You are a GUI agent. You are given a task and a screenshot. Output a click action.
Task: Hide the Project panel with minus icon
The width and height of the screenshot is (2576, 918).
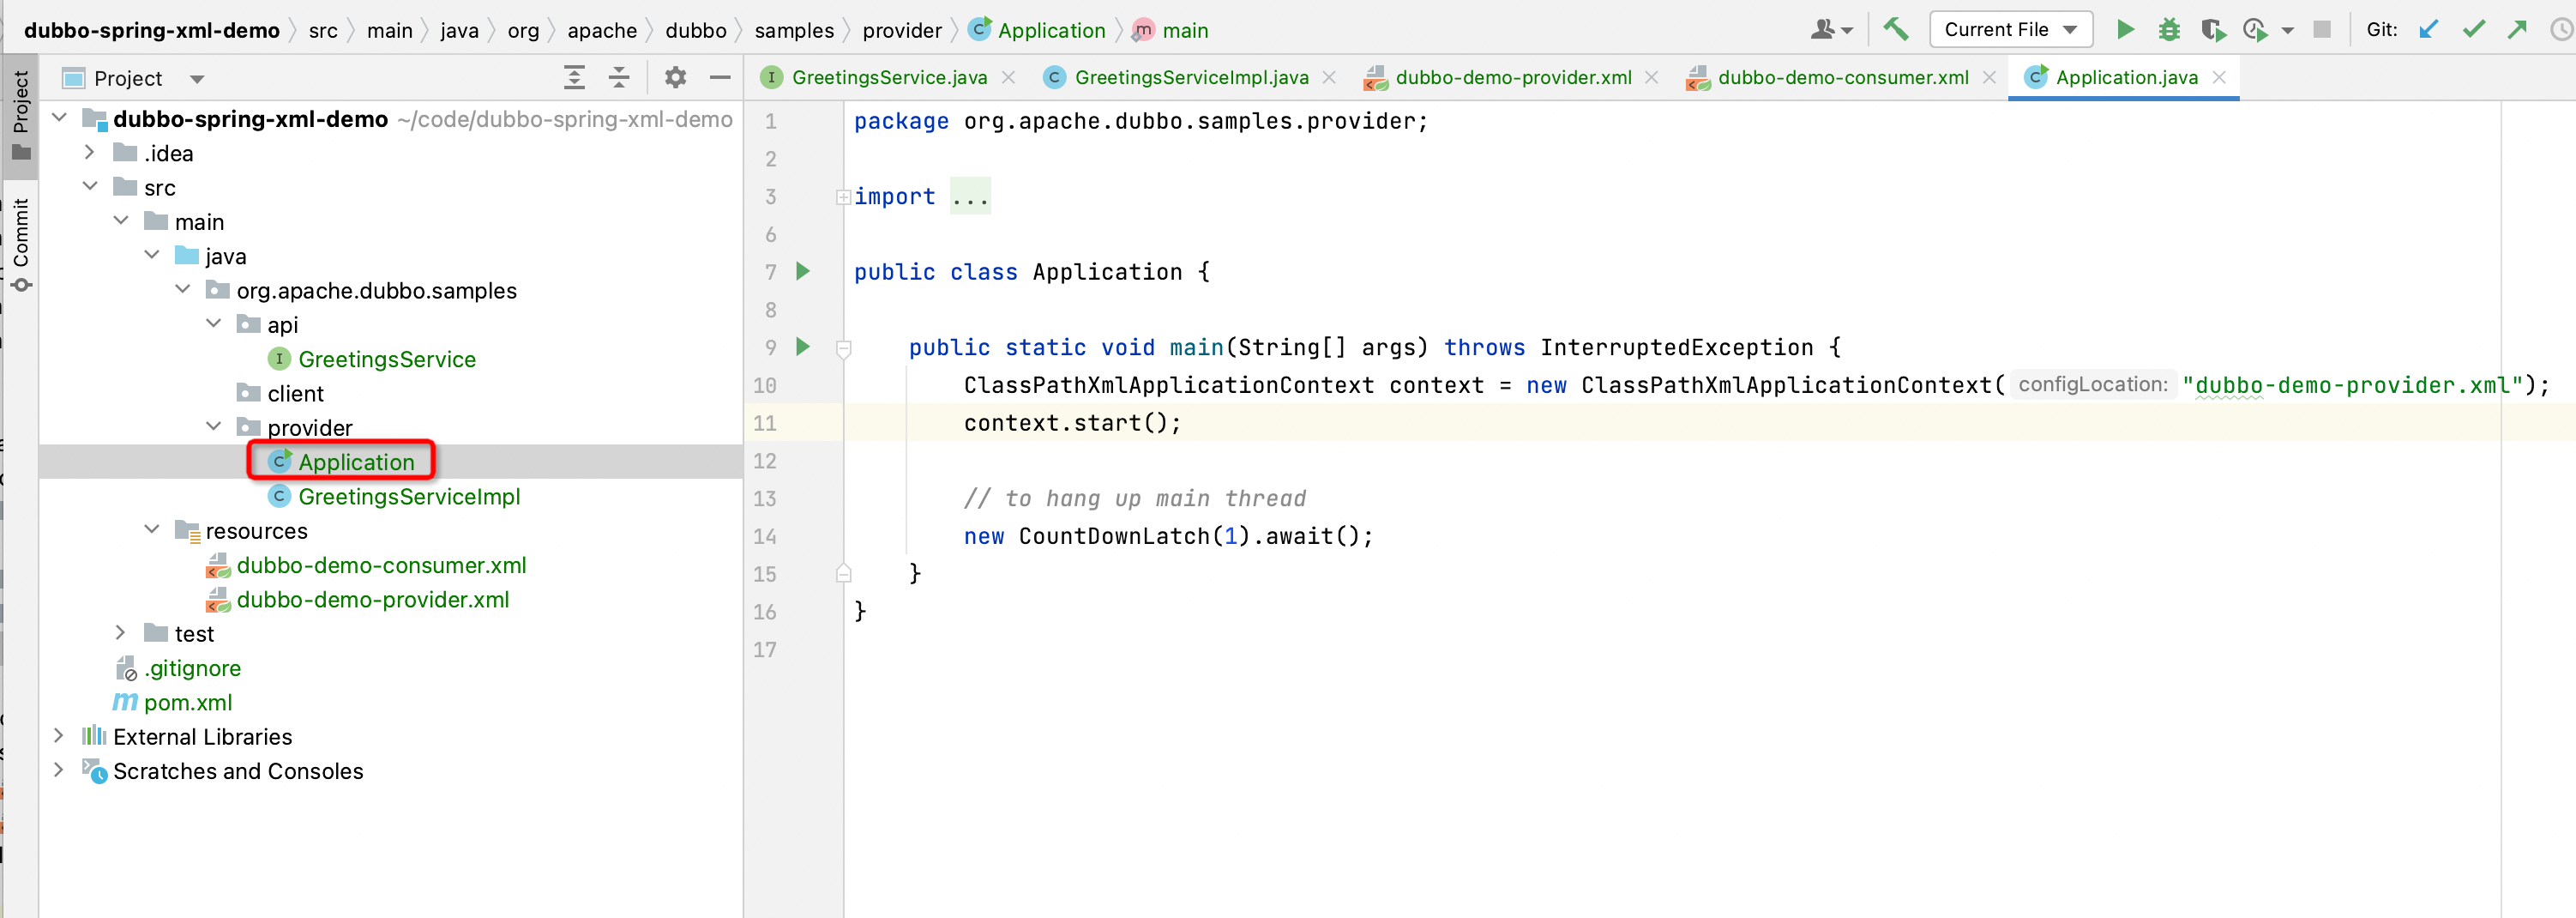tap(720, 78)
